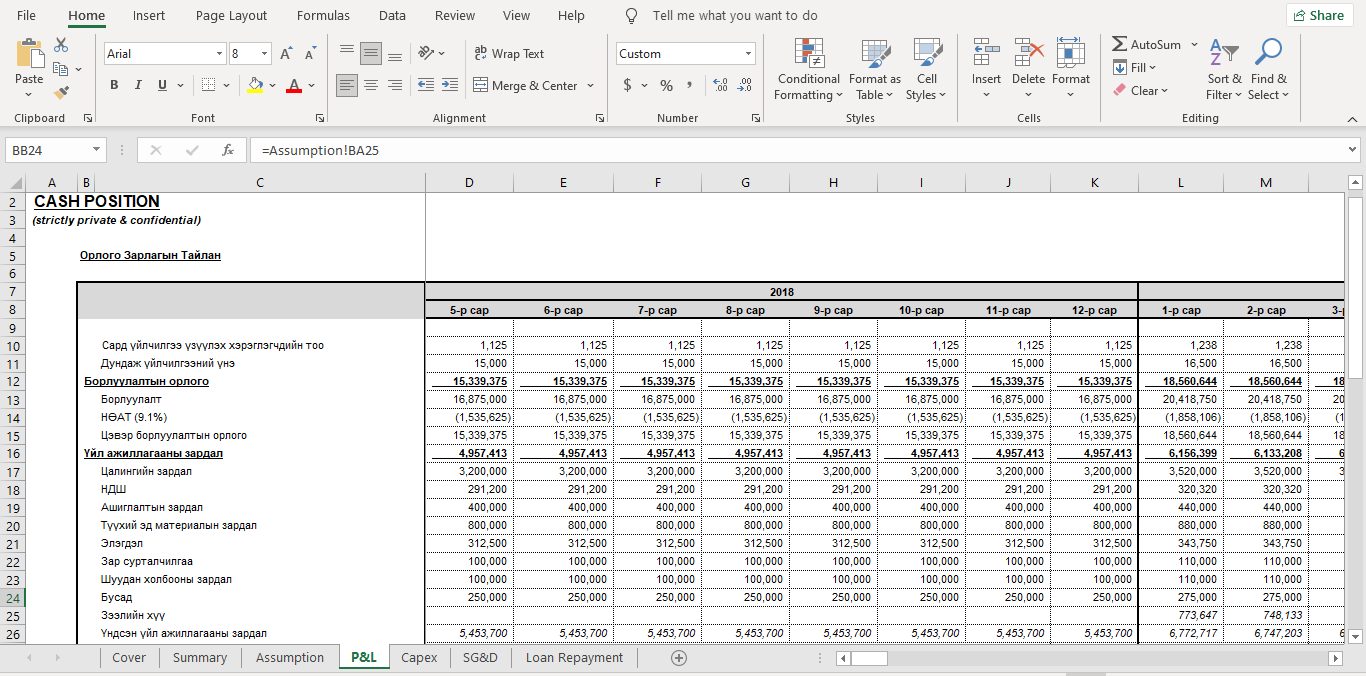This screenshot has width=1366, height=676.
Task: Click the AutoSum sigma icon
Action: click(x=1120, y=45)
